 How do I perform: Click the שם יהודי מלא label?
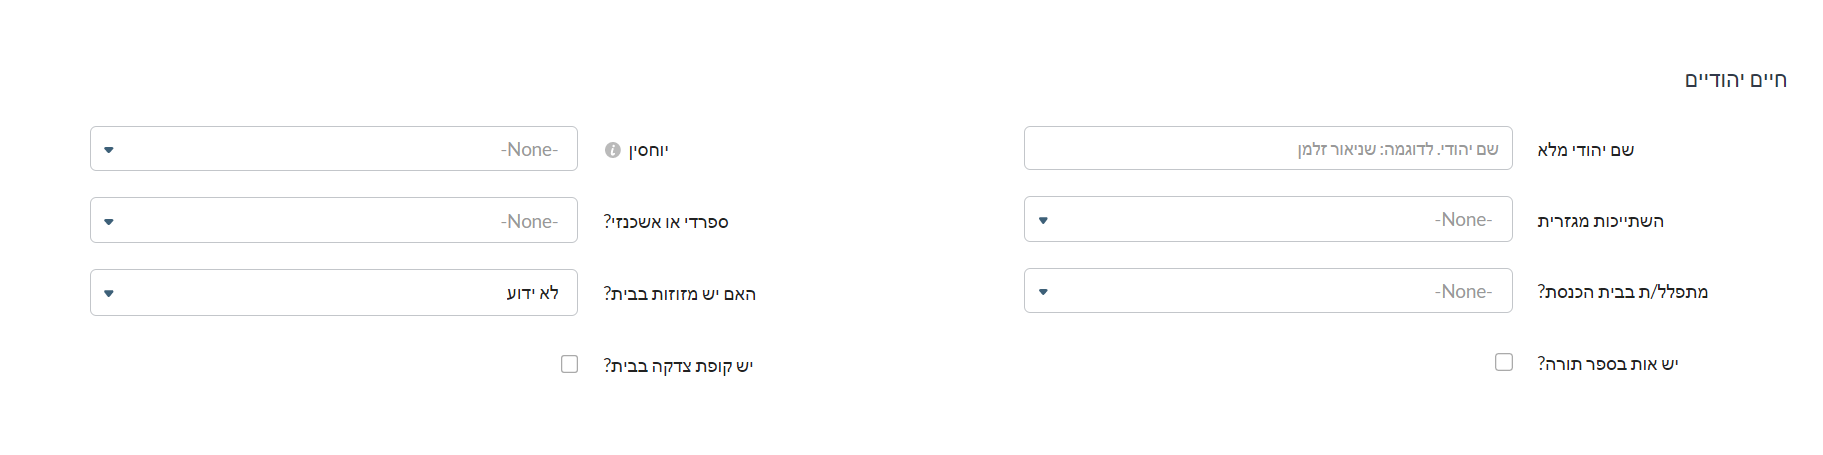click(1586, 150)
